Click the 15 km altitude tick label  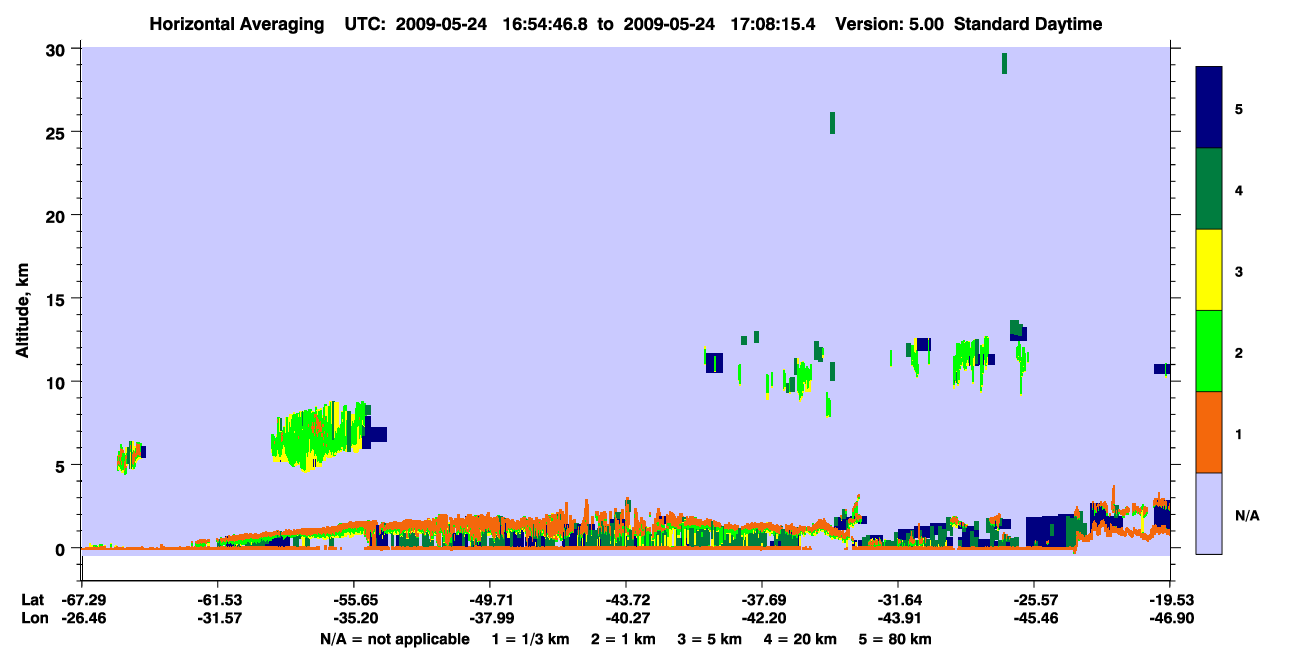[x=57, y=299]
